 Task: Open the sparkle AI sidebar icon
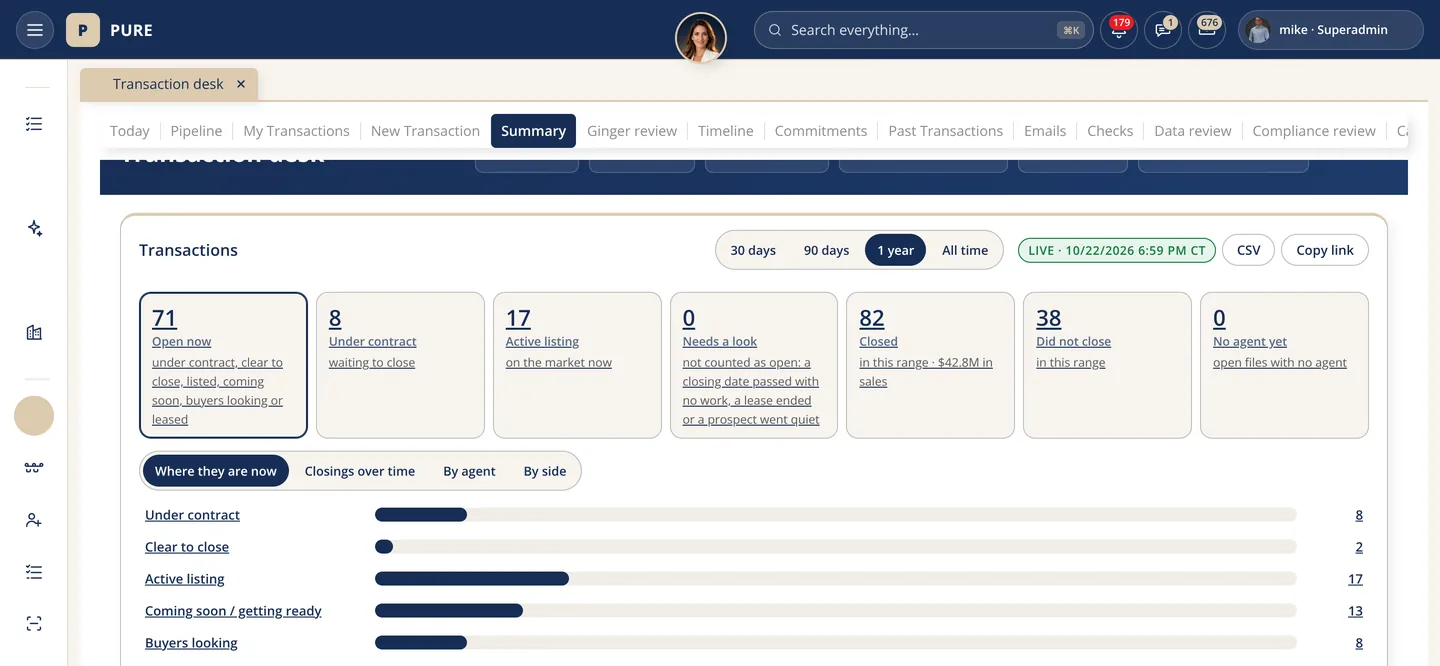(x=34, y=229)
